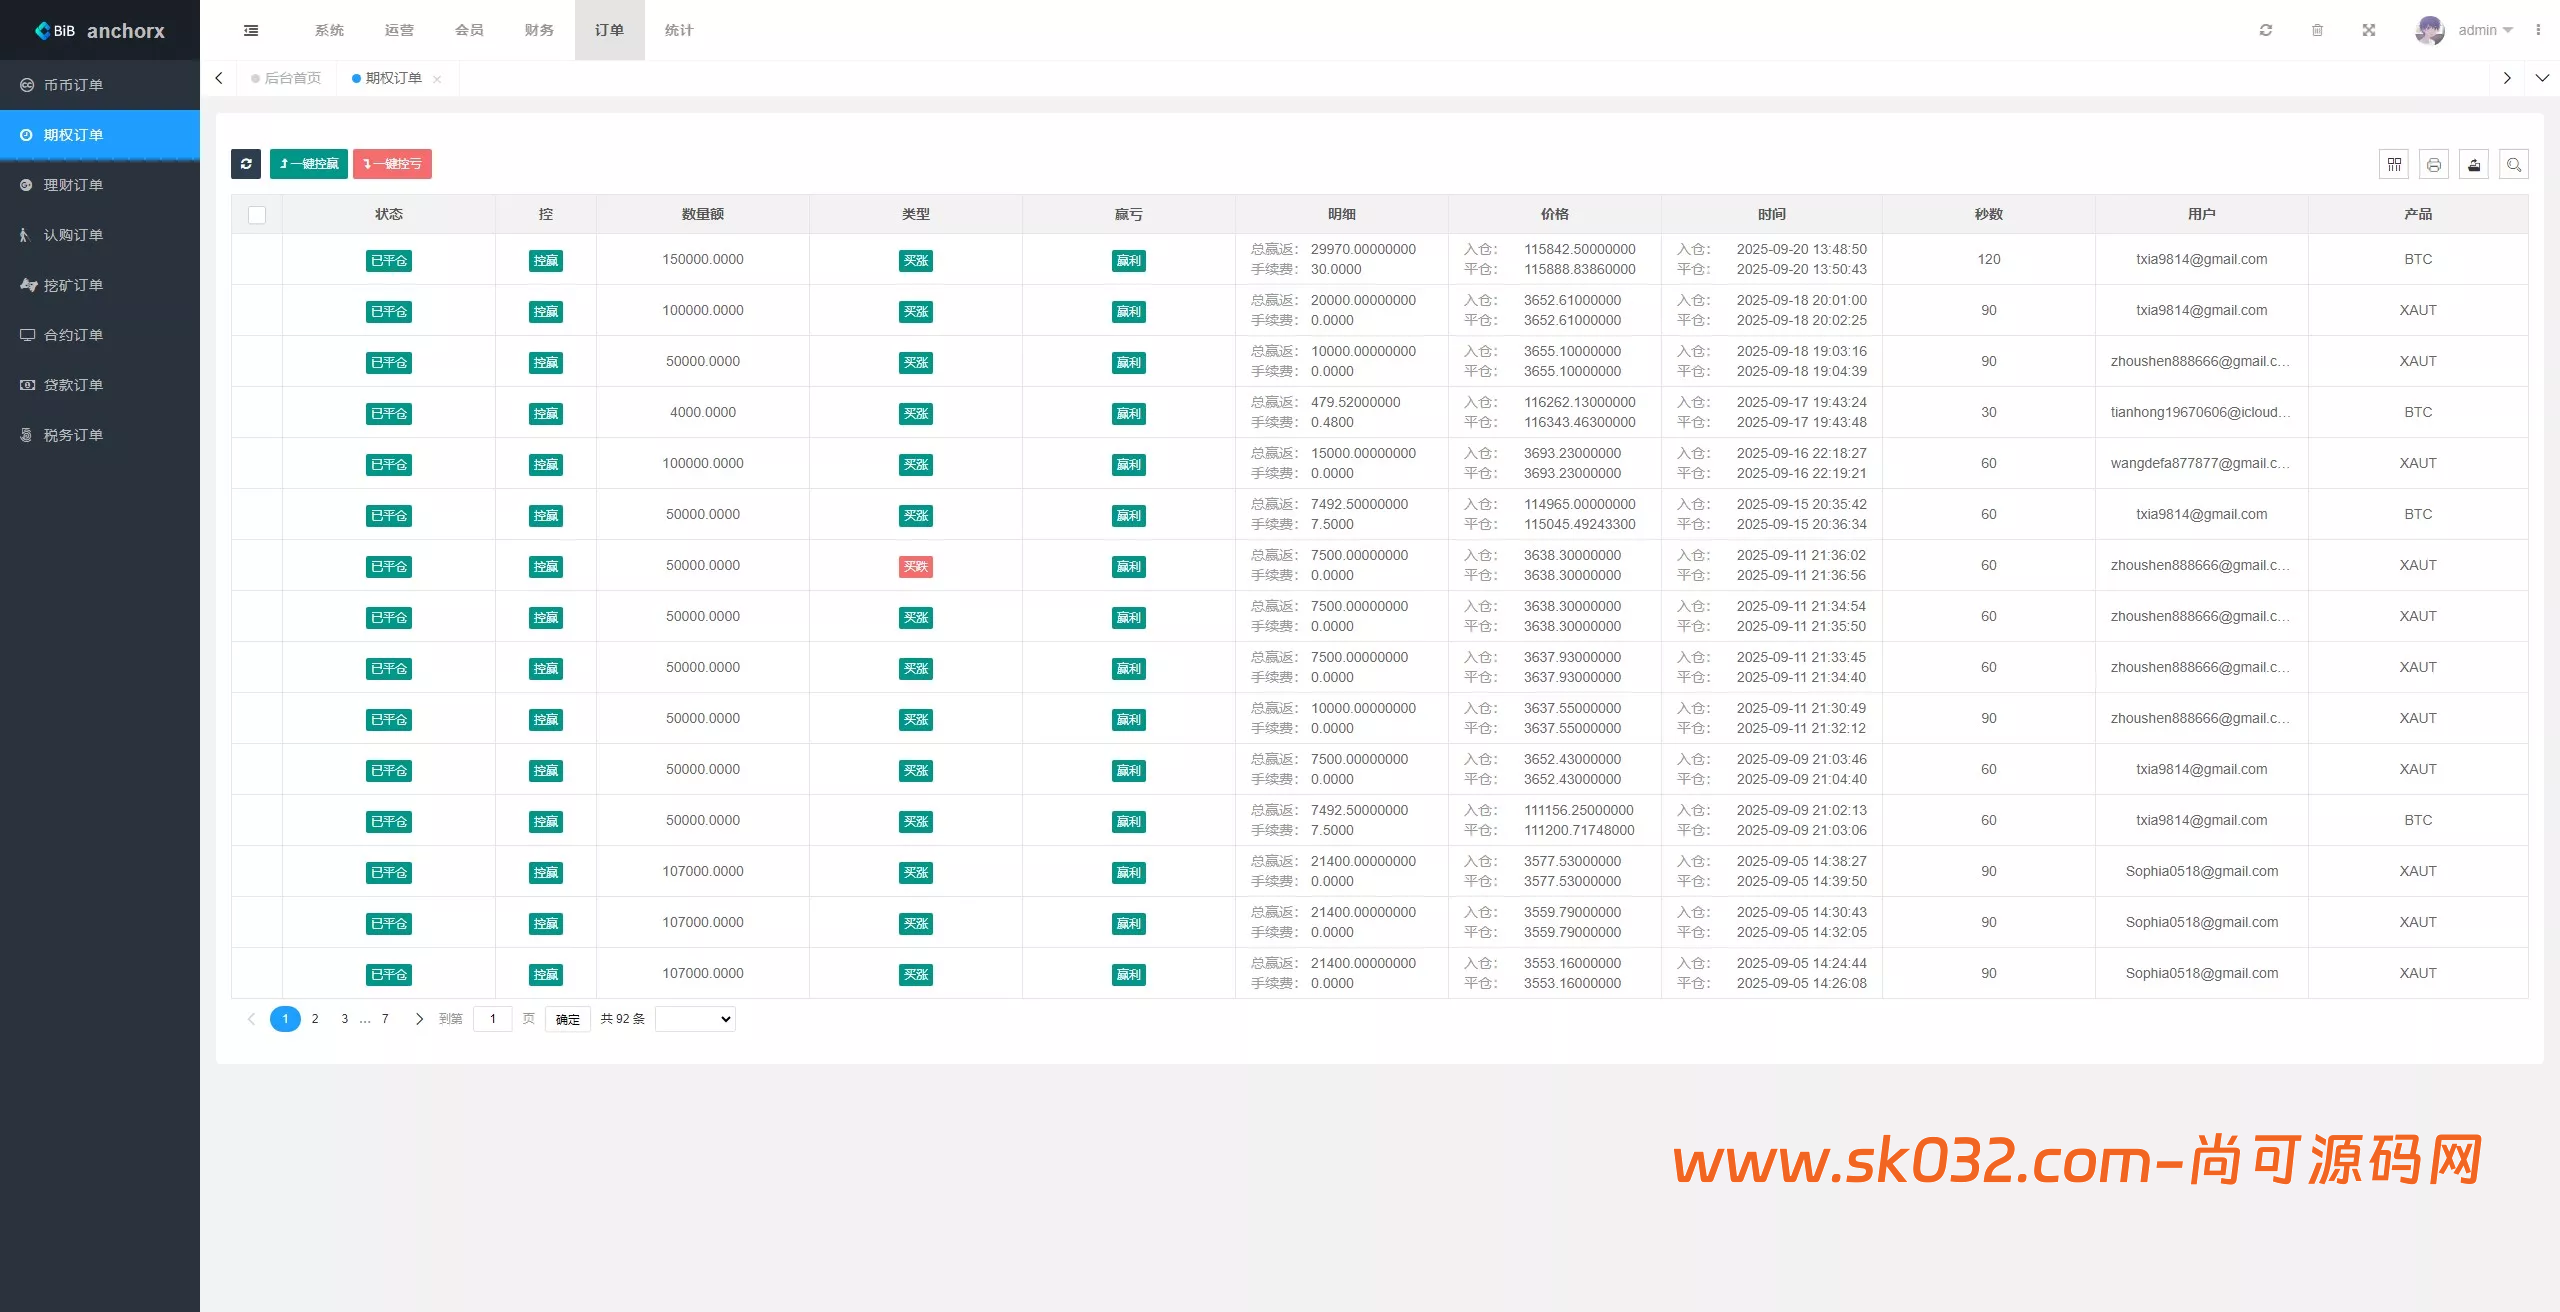The height and width of the screenshot is (1312, 2560).
Task: Open 合约订单 in the sidebar
Action: point(73,335)
